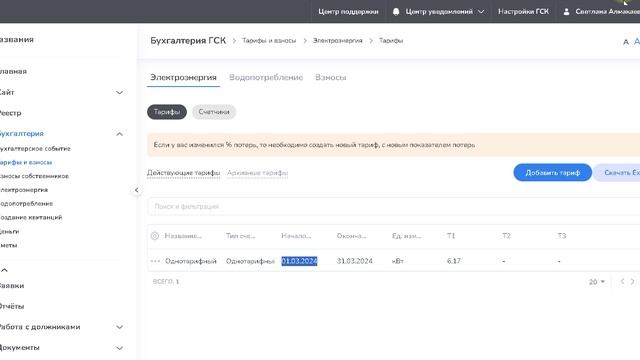Viewport: 640px width, 360px height.
Task: Open Центр поддержки link
Action: [x=348, y=12]
